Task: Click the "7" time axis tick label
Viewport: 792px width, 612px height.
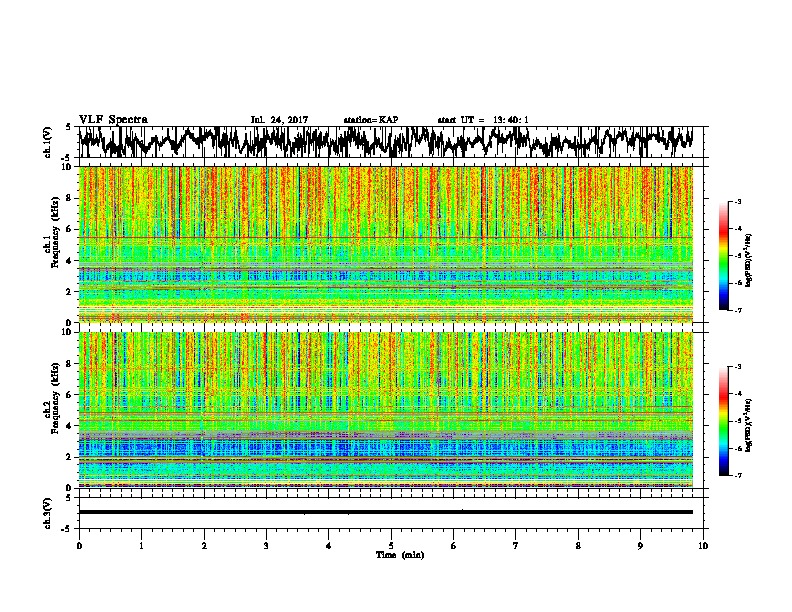Action: tap(516, 546)
